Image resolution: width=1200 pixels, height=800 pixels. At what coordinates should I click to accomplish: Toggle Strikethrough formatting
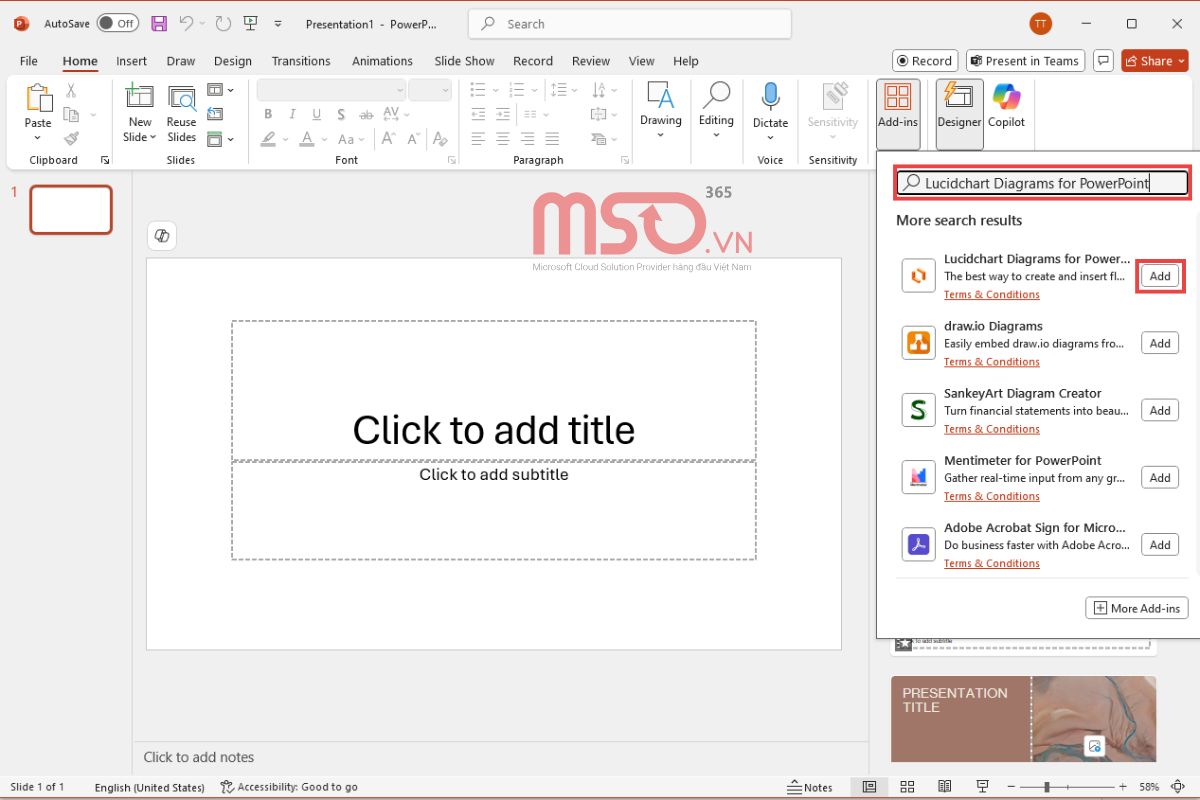coord(366,114)
